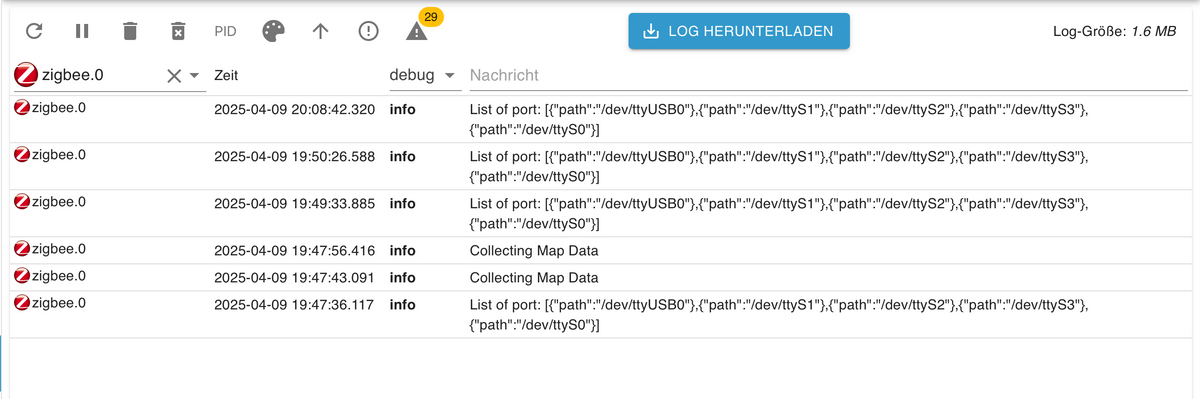Refresh the log view
This screenshot has height=399, width=1200.
click(x=34, y=31)
